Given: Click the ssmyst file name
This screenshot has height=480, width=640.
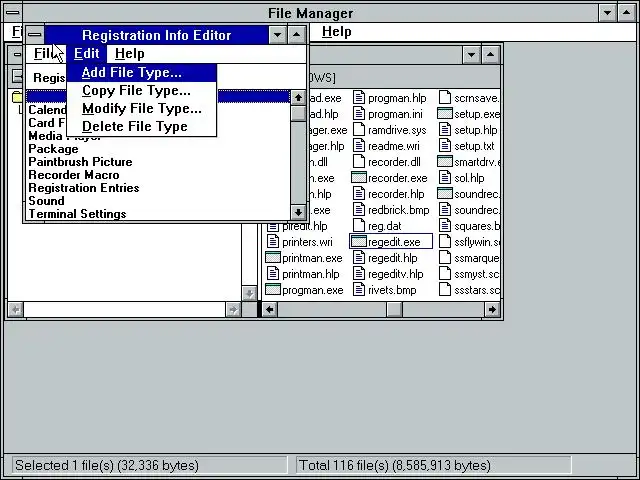Looking at the screenshot, I should point(477,274).
